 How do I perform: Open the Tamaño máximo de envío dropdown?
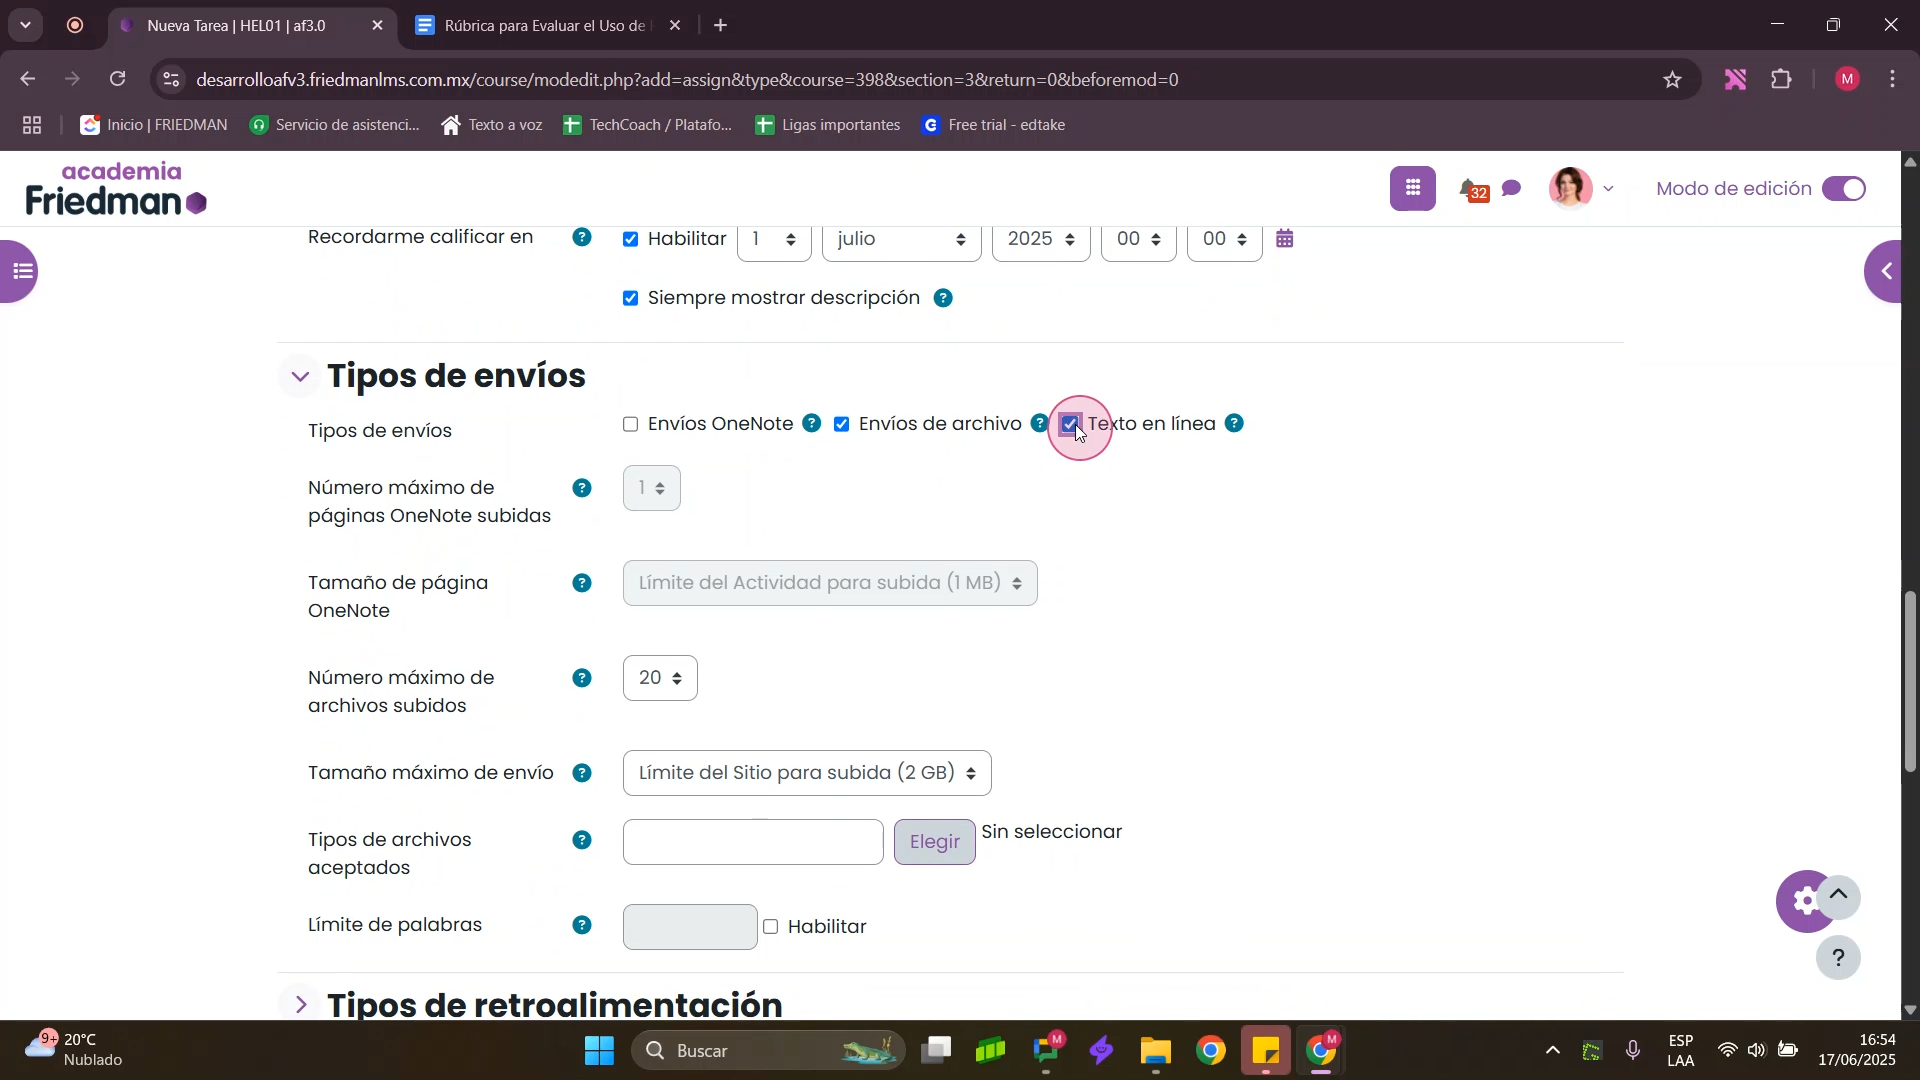pos(805,772)
